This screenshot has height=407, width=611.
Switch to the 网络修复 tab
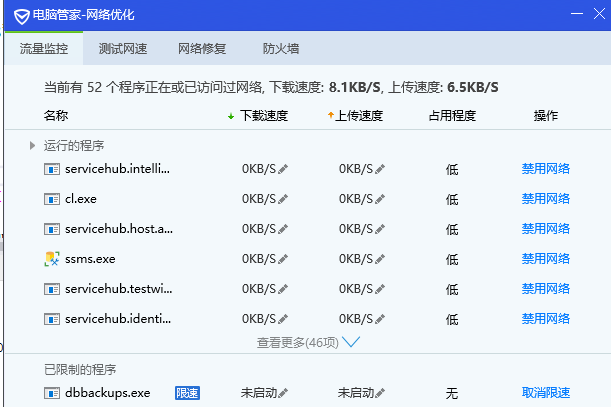[202, 49]
